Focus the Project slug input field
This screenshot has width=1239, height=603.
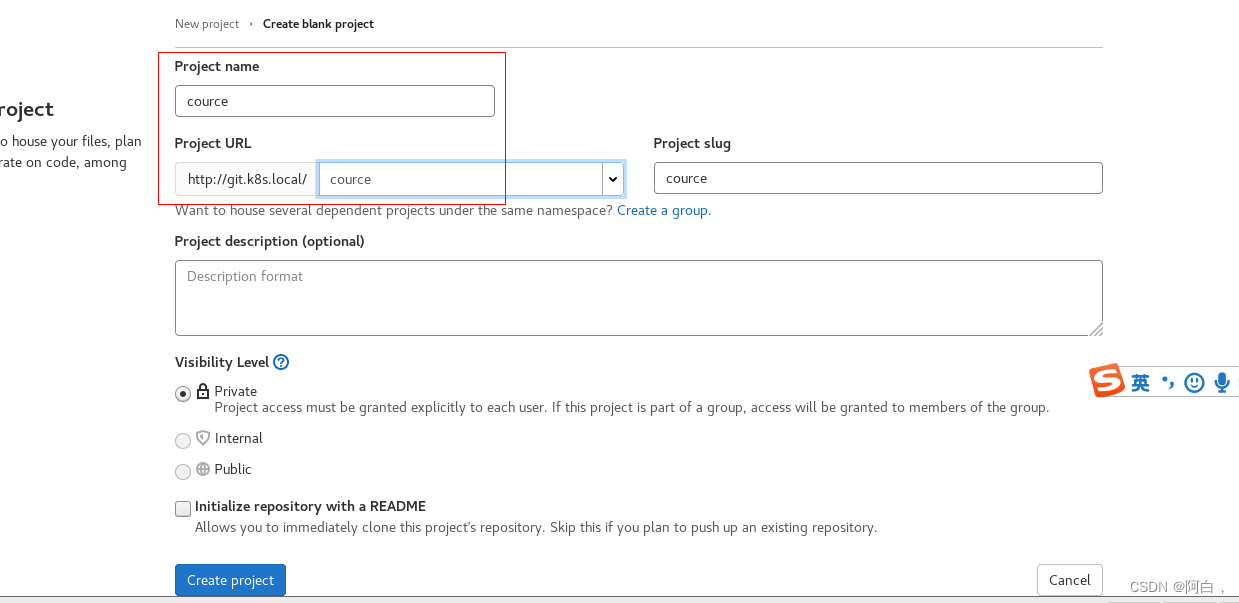tap(878, 178)
